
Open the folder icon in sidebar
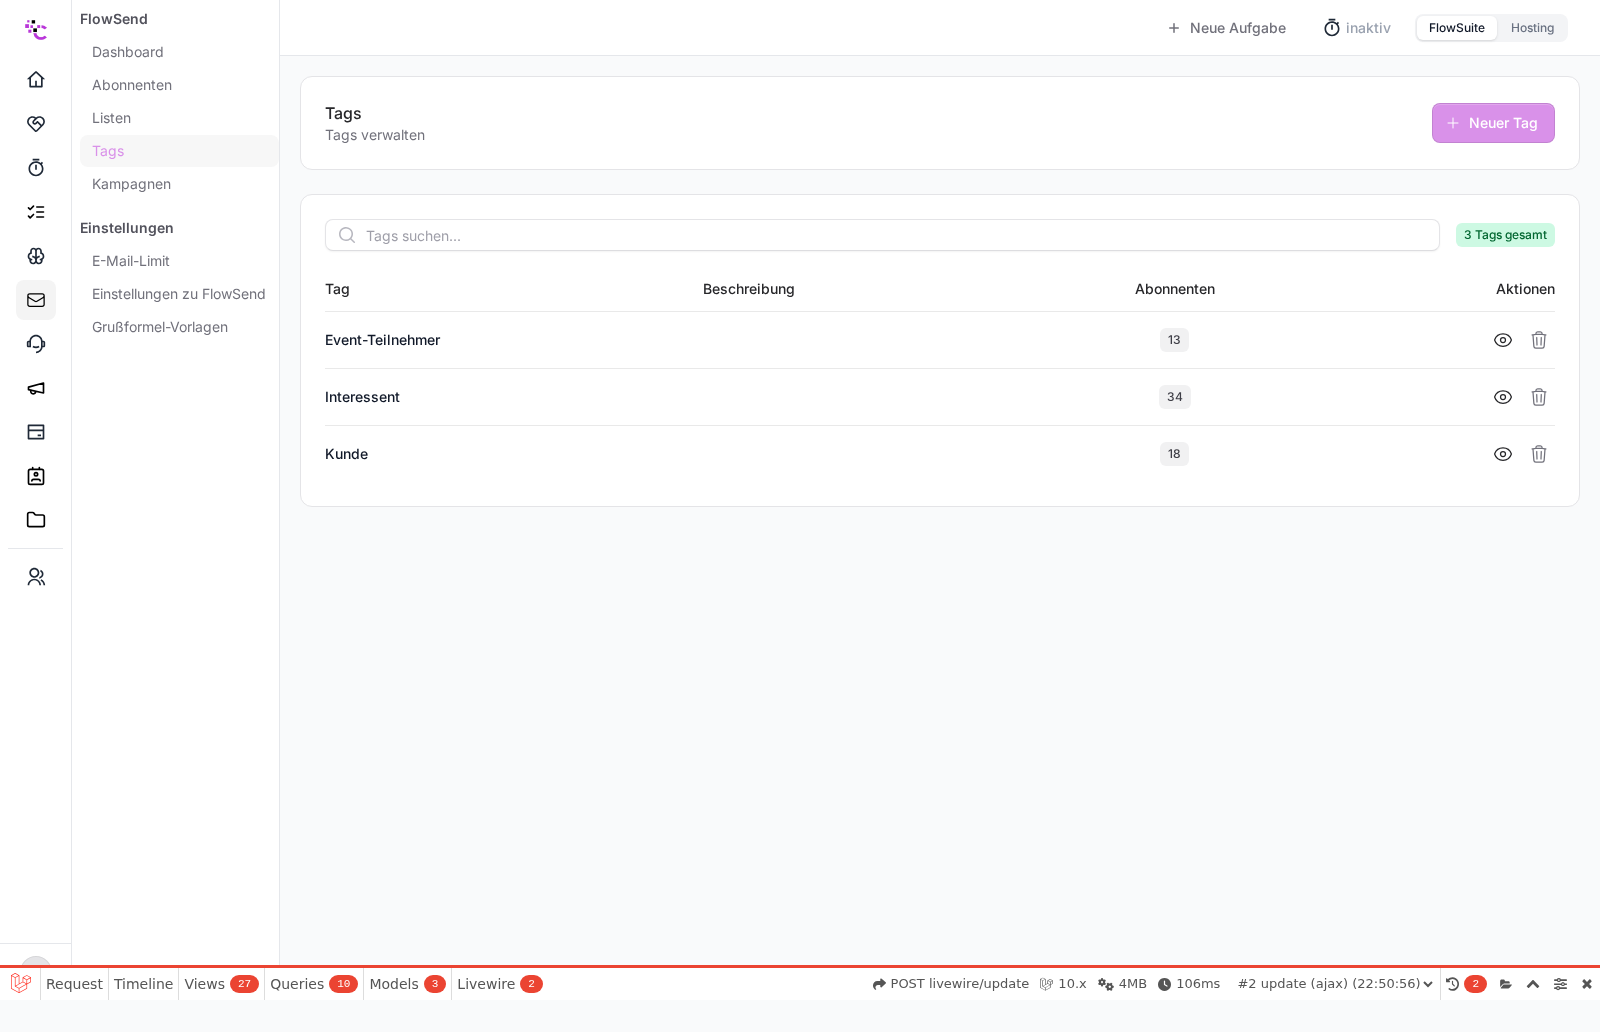(x=36, y=519)
